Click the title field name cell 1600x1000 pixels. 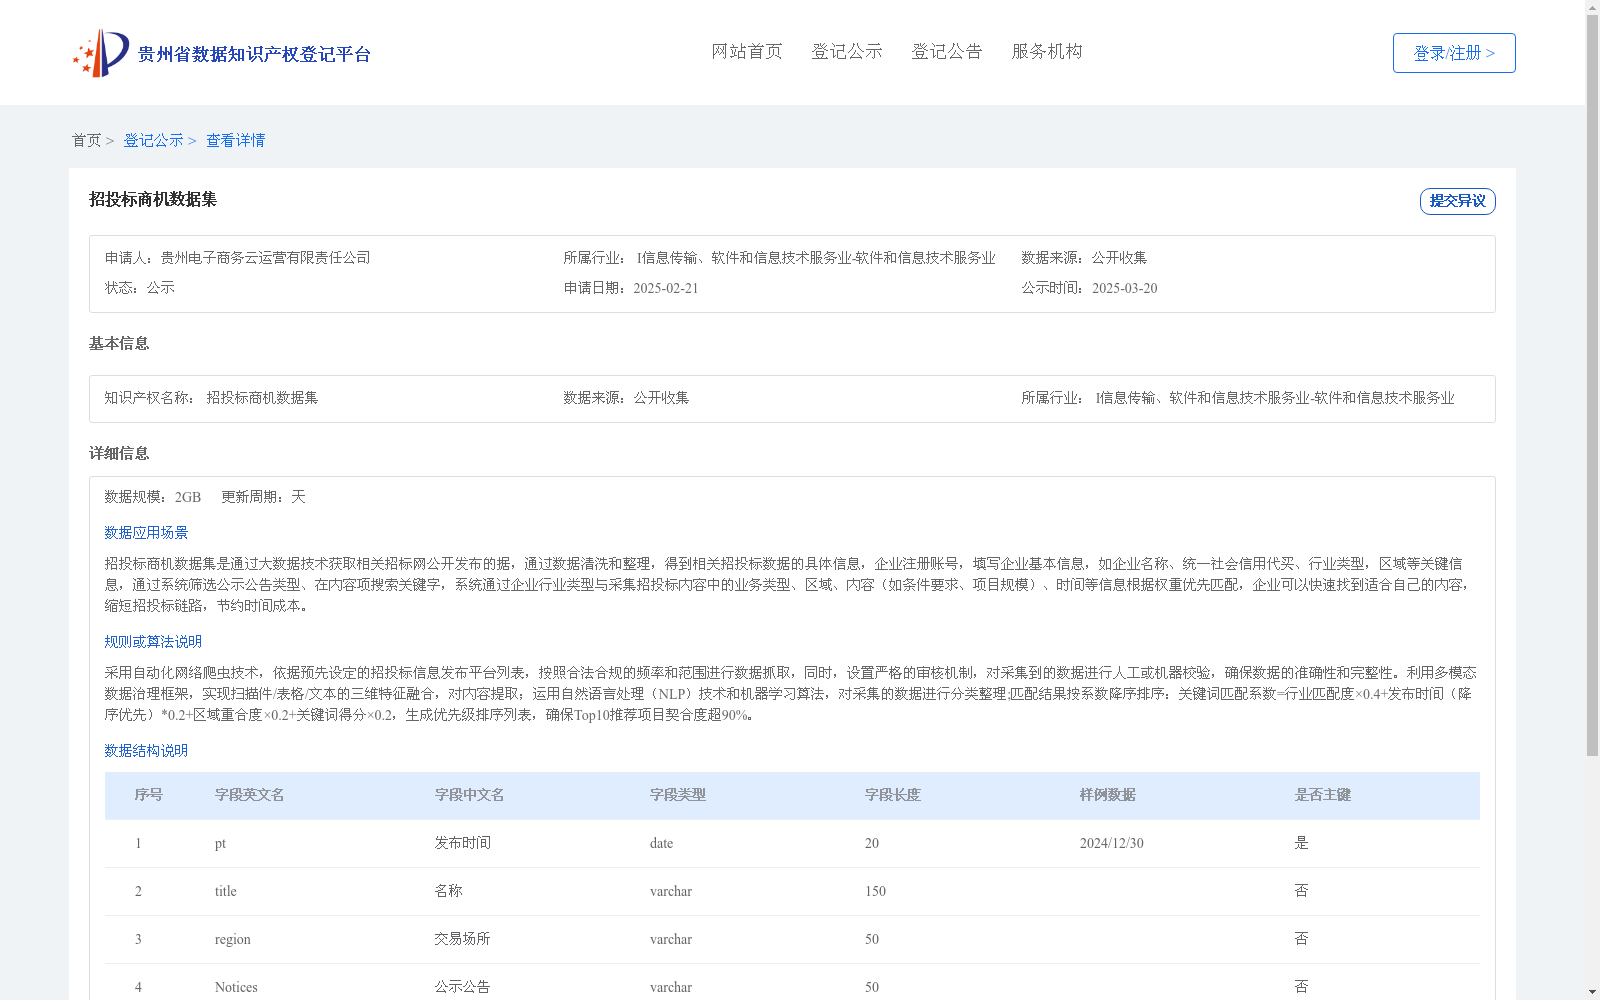tap(226, 891)
